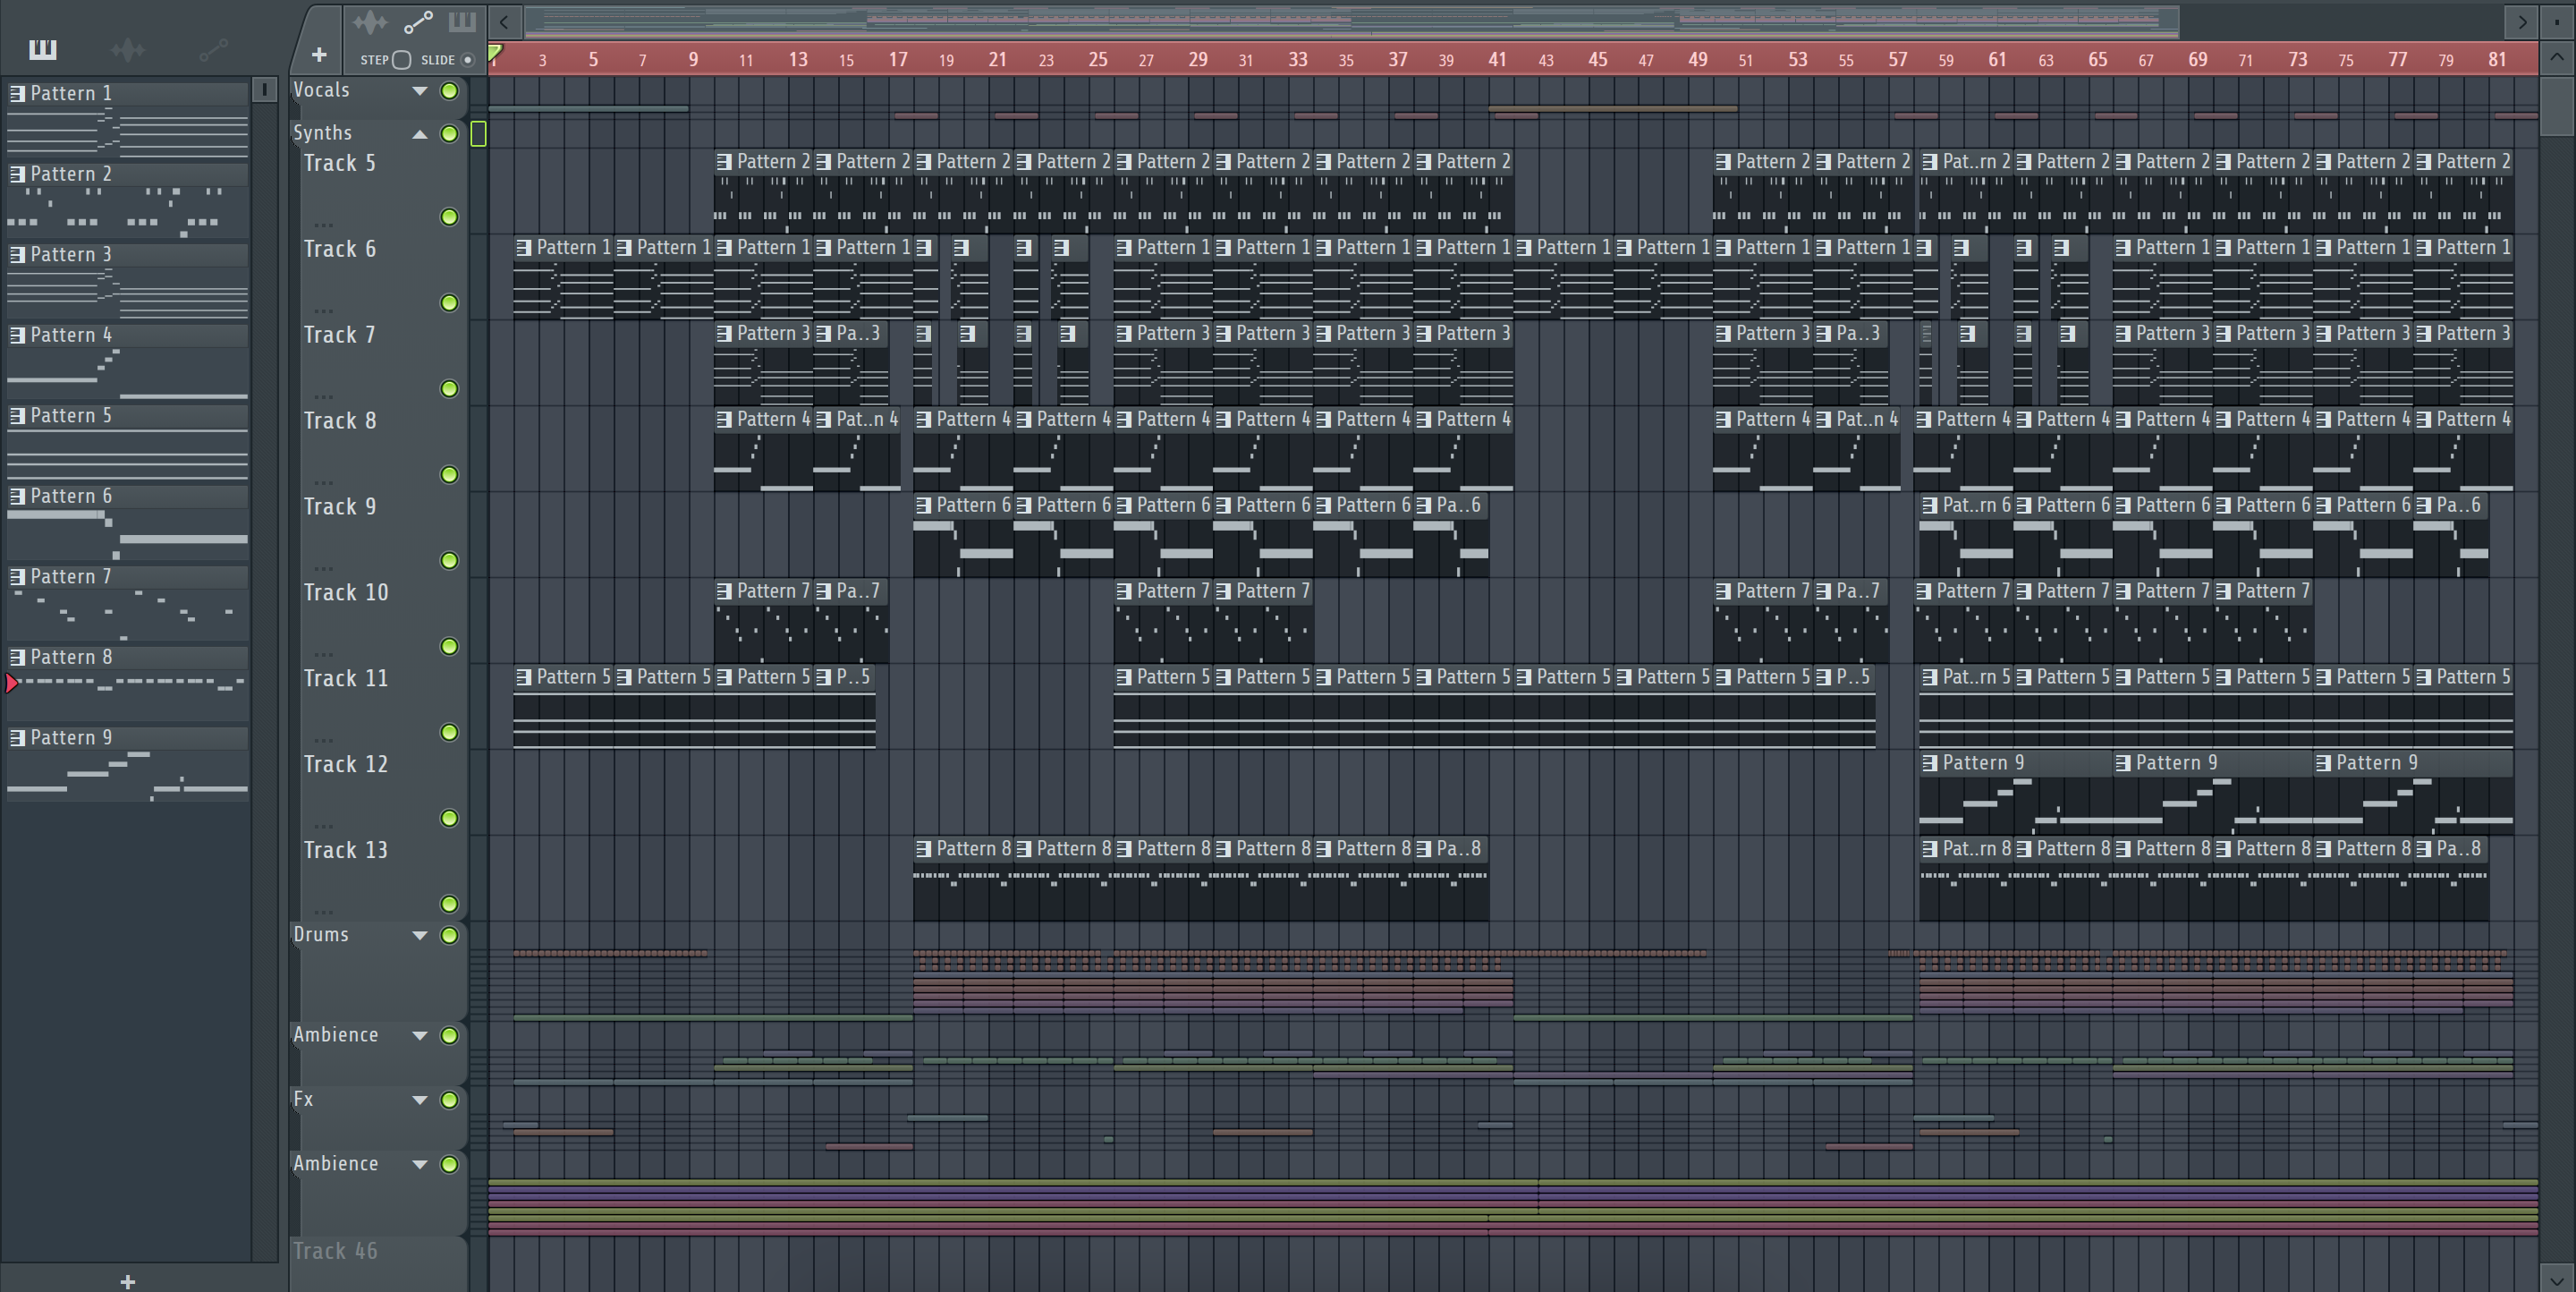Image resolution: width=2576 pixels, height=1292 pixels.
Task: Click bar 17 on the timeline ruler
Action: tap(898, 60)
